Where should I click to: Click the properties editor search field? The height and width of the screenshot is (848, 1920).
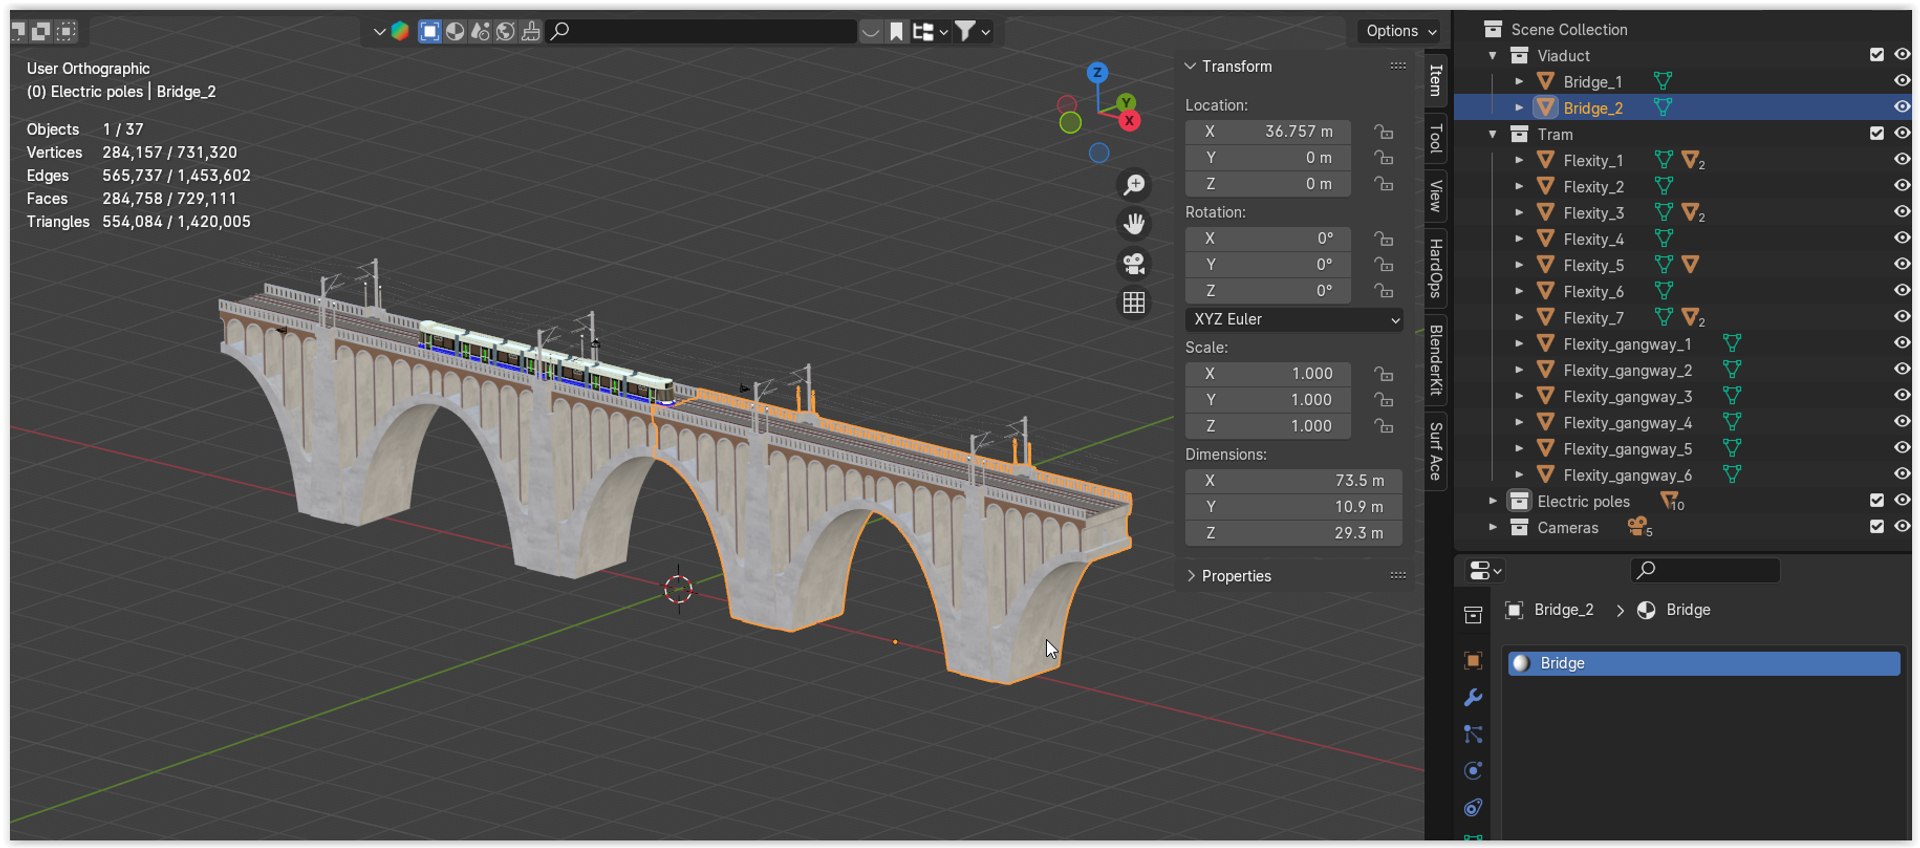point(1705,570)
